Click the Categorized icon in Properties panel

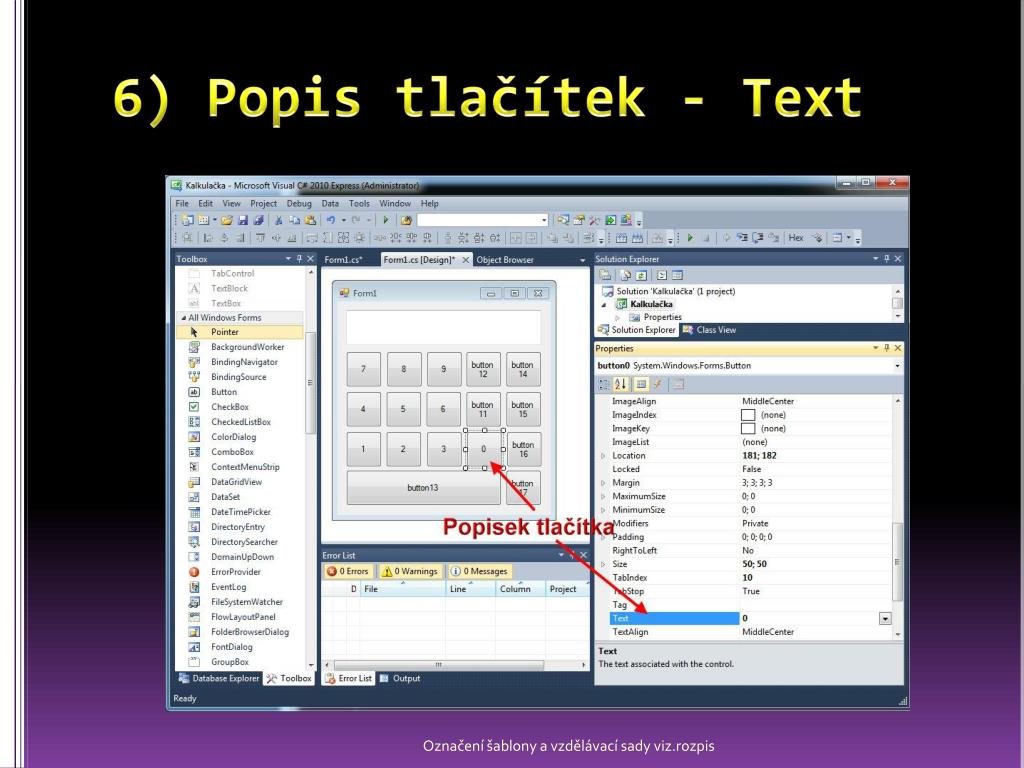point(604,384)
